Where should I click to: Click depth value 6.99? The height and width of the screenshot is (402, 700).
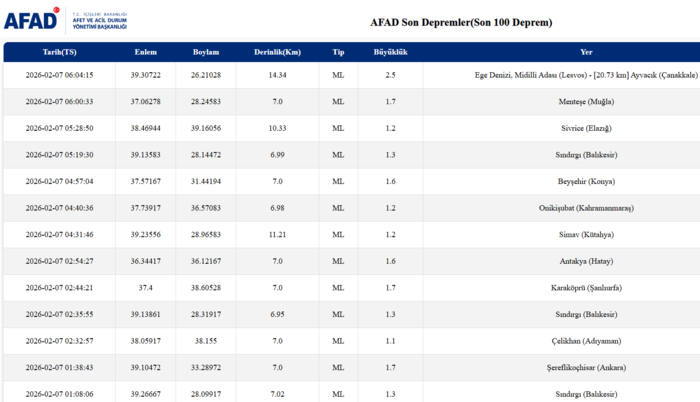point(277,155)
